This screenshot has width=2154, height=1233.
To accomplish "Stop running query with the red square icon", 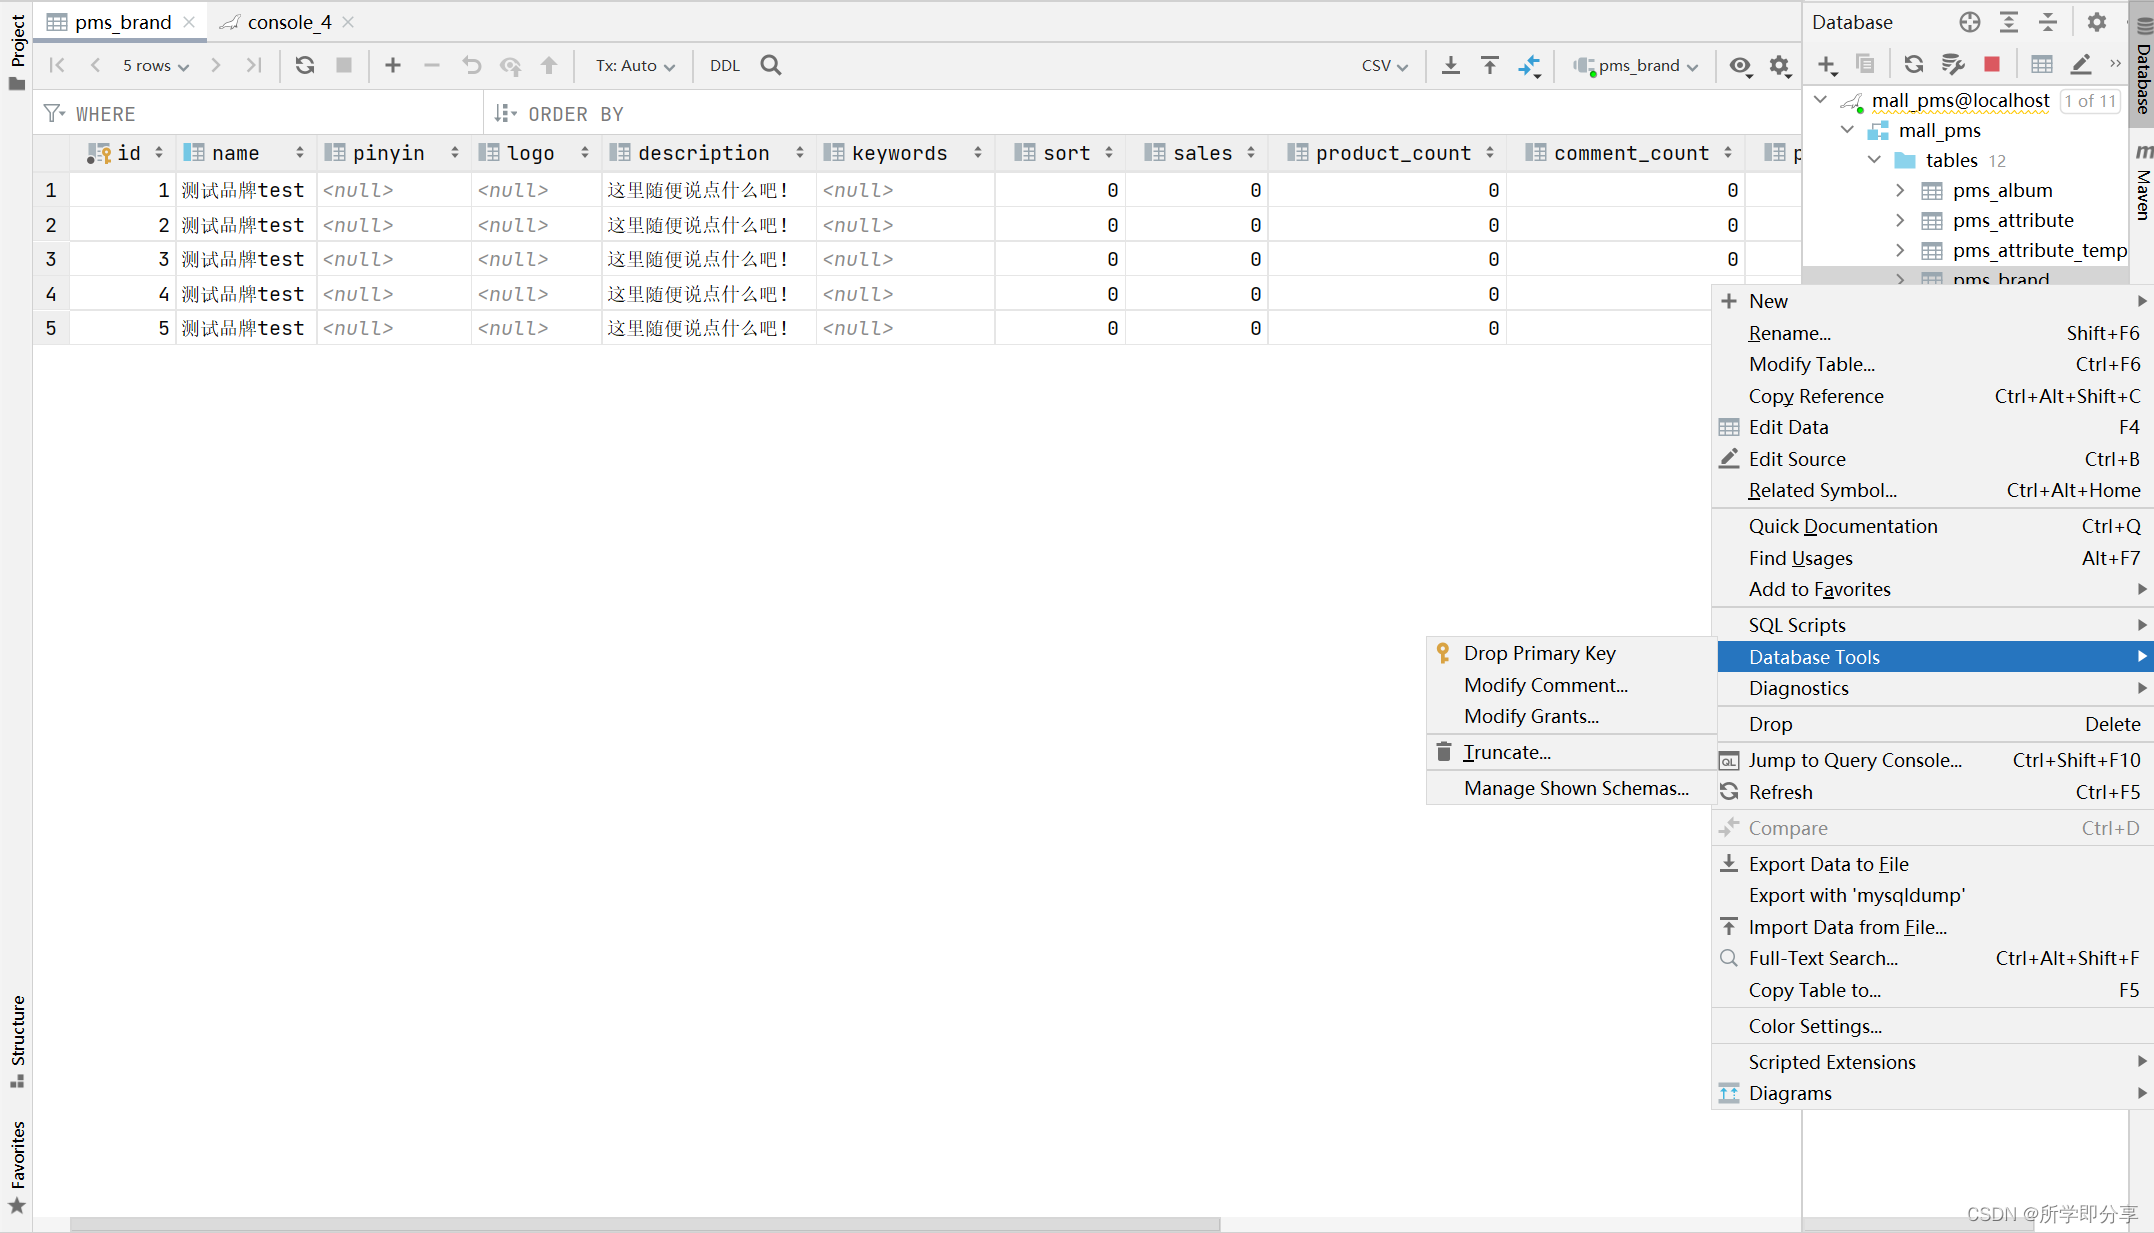I will [1991, 63].
